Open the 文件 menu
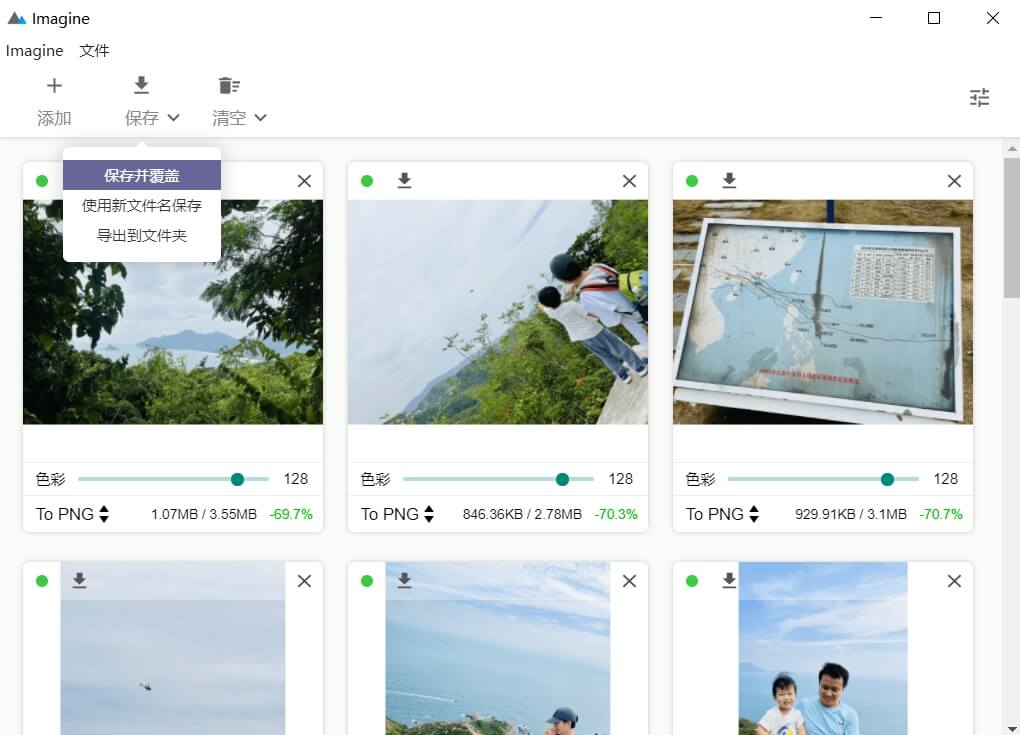This screenshot has width=1020, height=735. coord(94,51)
